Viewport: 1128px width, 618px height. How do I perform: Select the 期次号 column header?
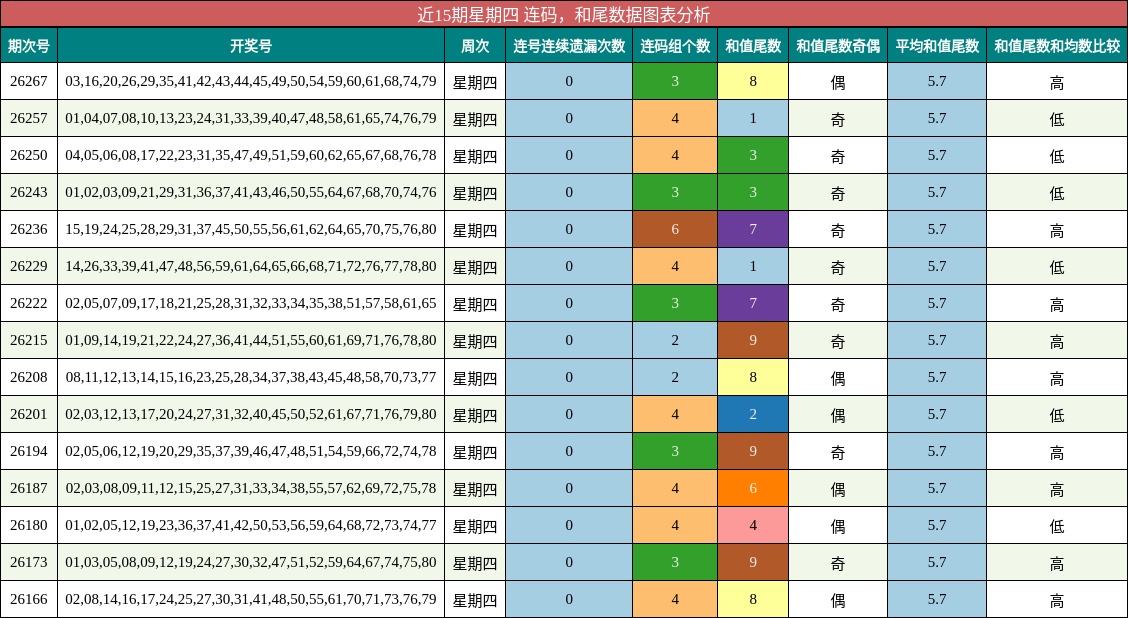tap(29, 46)
